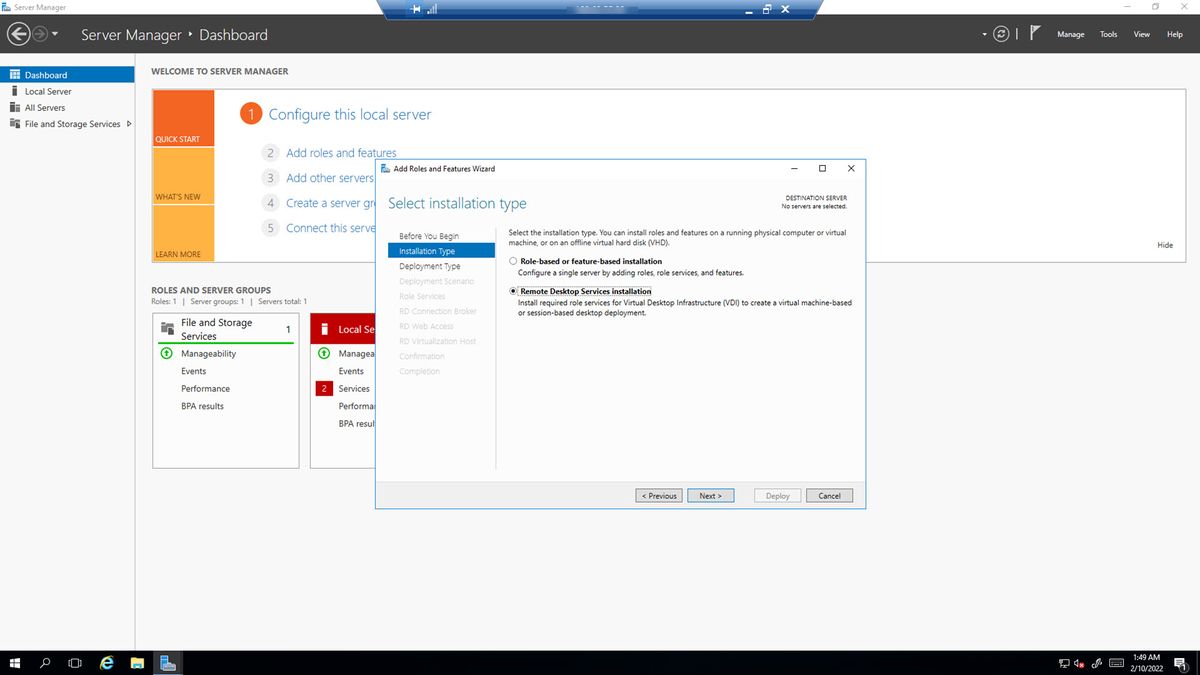
Task: Select Local Server in the left navigation
Action: [67, 91]
